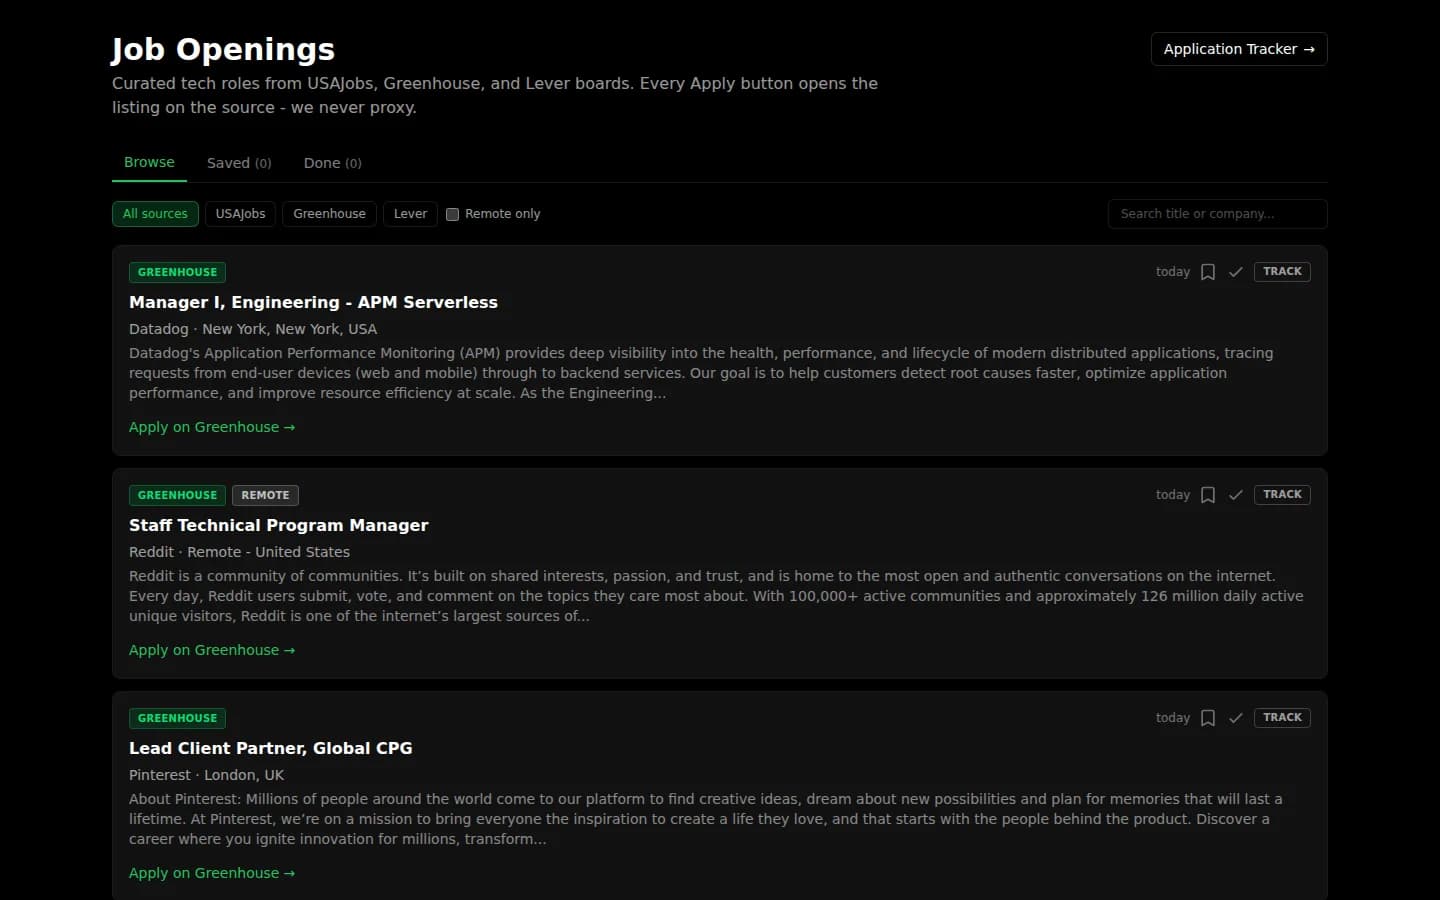Click the Pinterest · London, UK text
Viewport: 1440px width, 900px height.
point(206,775)
